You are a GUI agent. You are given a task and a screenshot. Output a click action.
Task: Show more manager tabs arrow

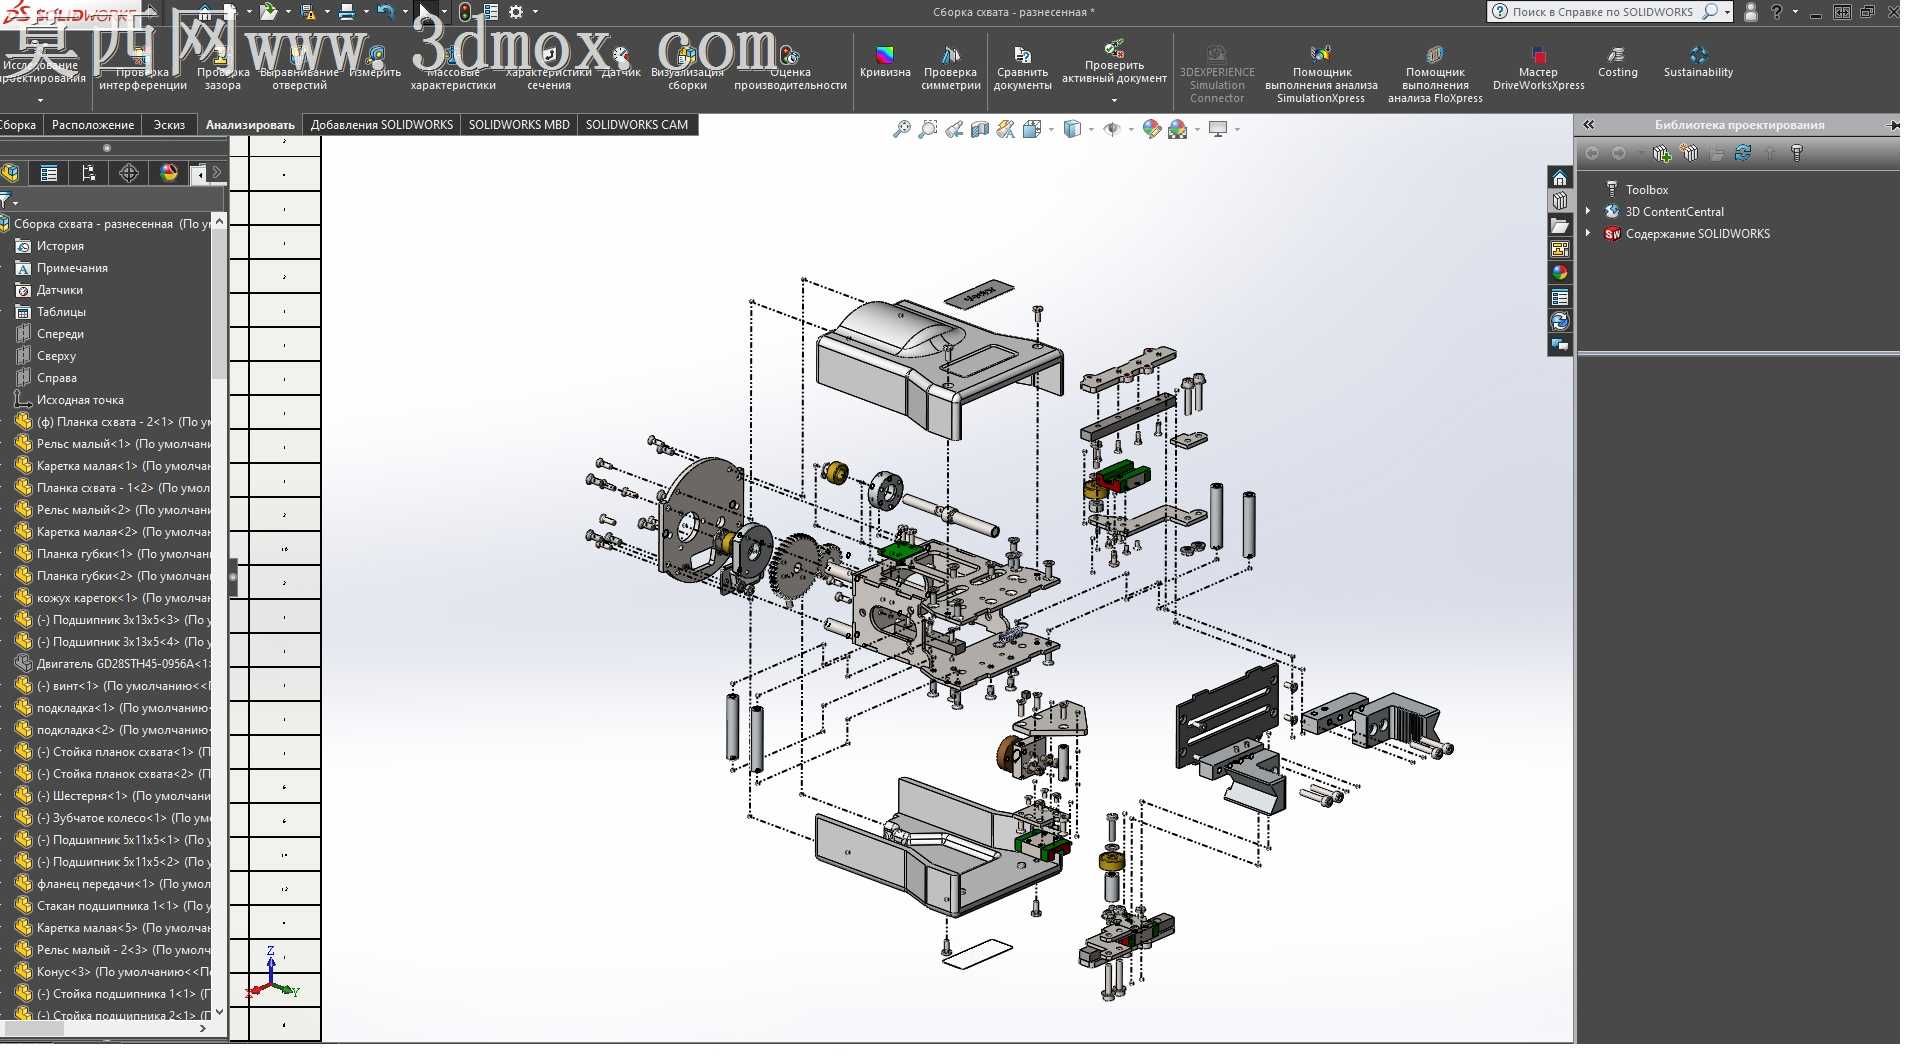(x=217, y=173)
